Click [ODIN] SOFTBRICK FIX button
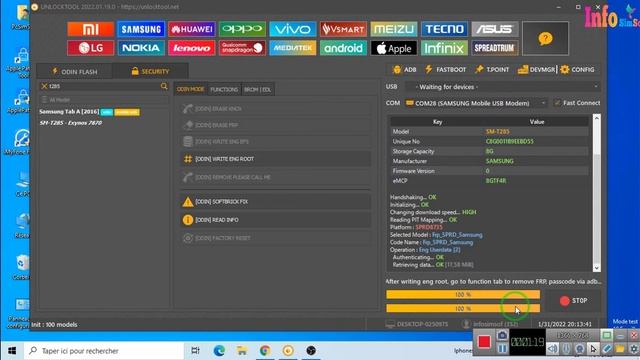This screenshot has width=640, height=360. pos(276,202)
